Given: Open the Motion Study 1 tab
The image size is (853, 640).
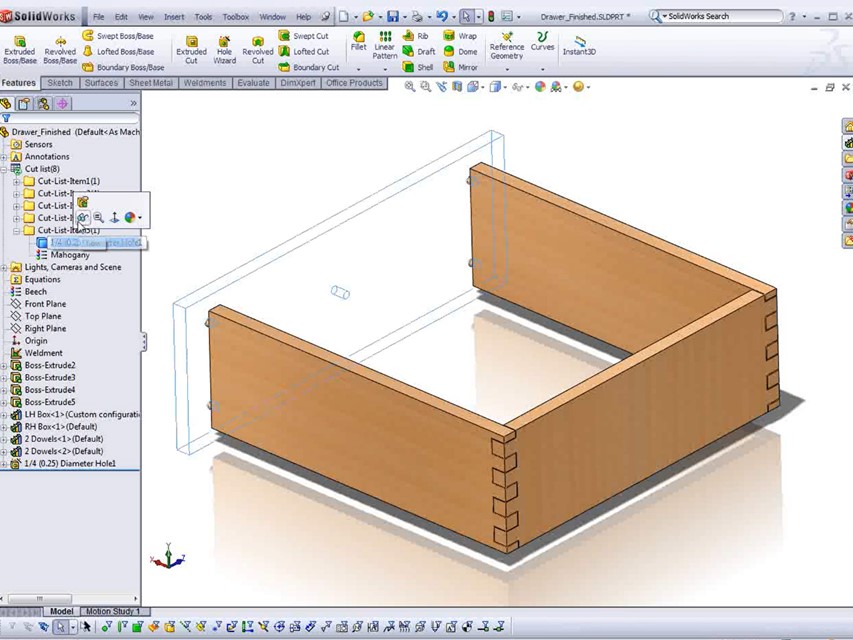Looking at the screenshot, I should (112, 611).
